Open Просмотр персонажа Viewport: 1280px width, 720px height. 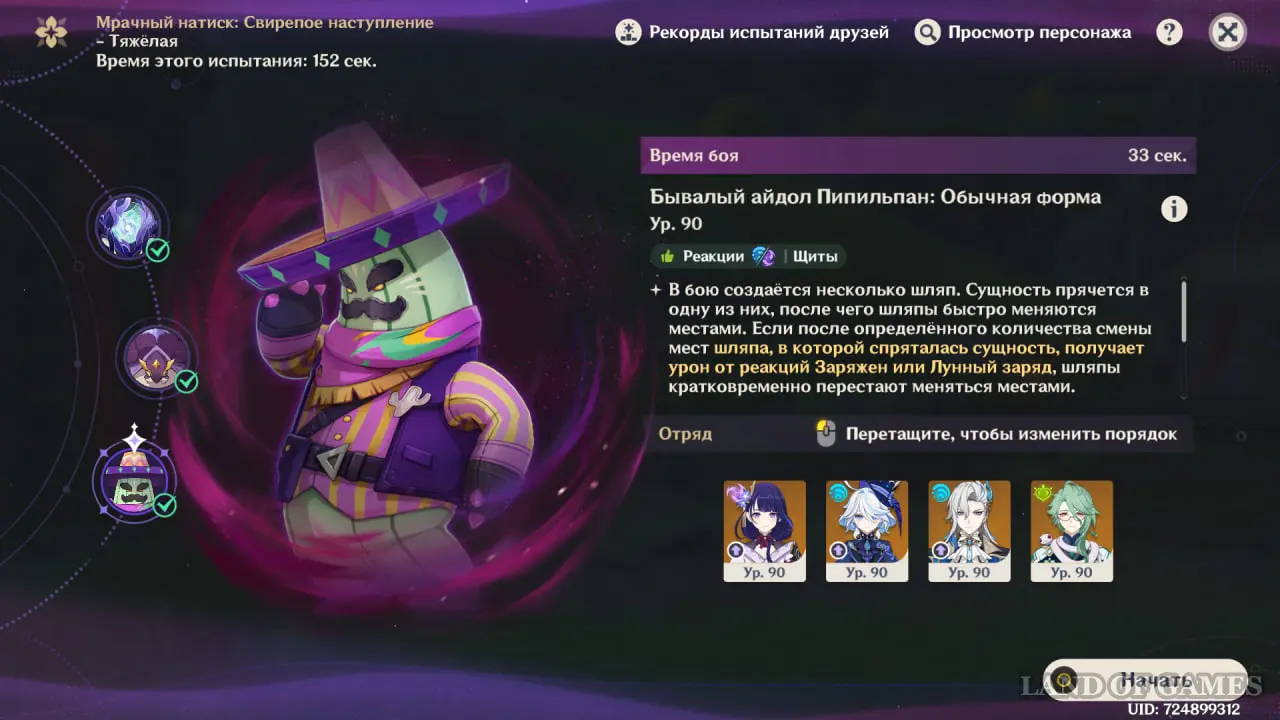click(1040, 32)
